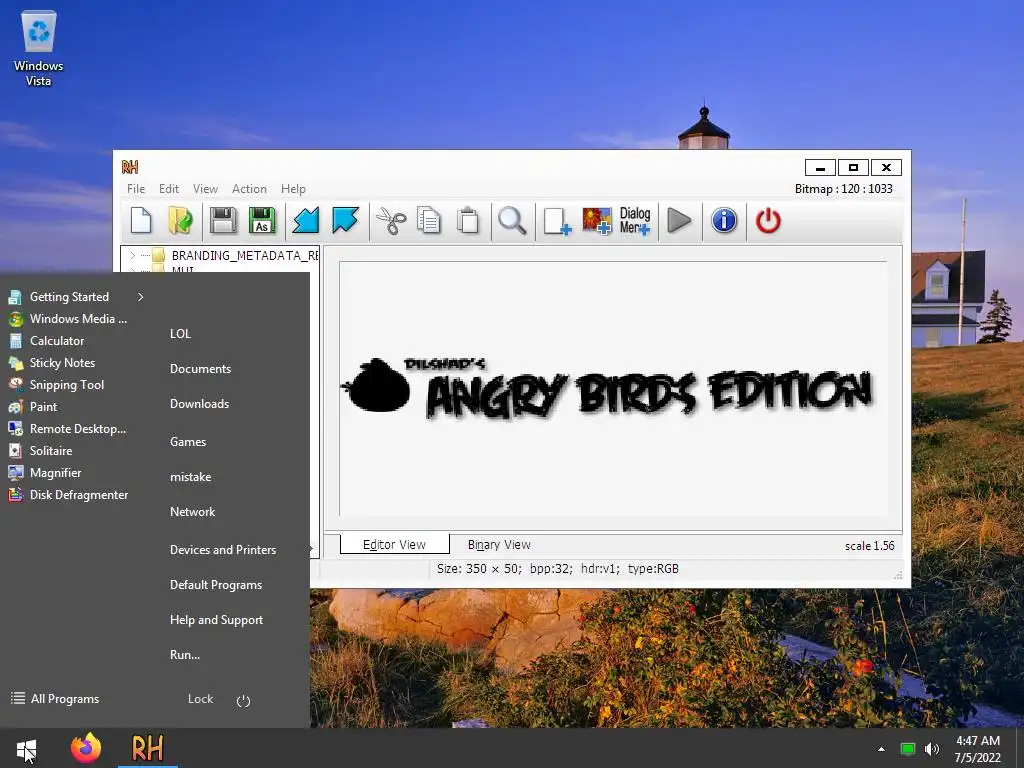Click the green monitor tray icon
The width and height of the screenshot is (1024, 768).
pos(908,749)
